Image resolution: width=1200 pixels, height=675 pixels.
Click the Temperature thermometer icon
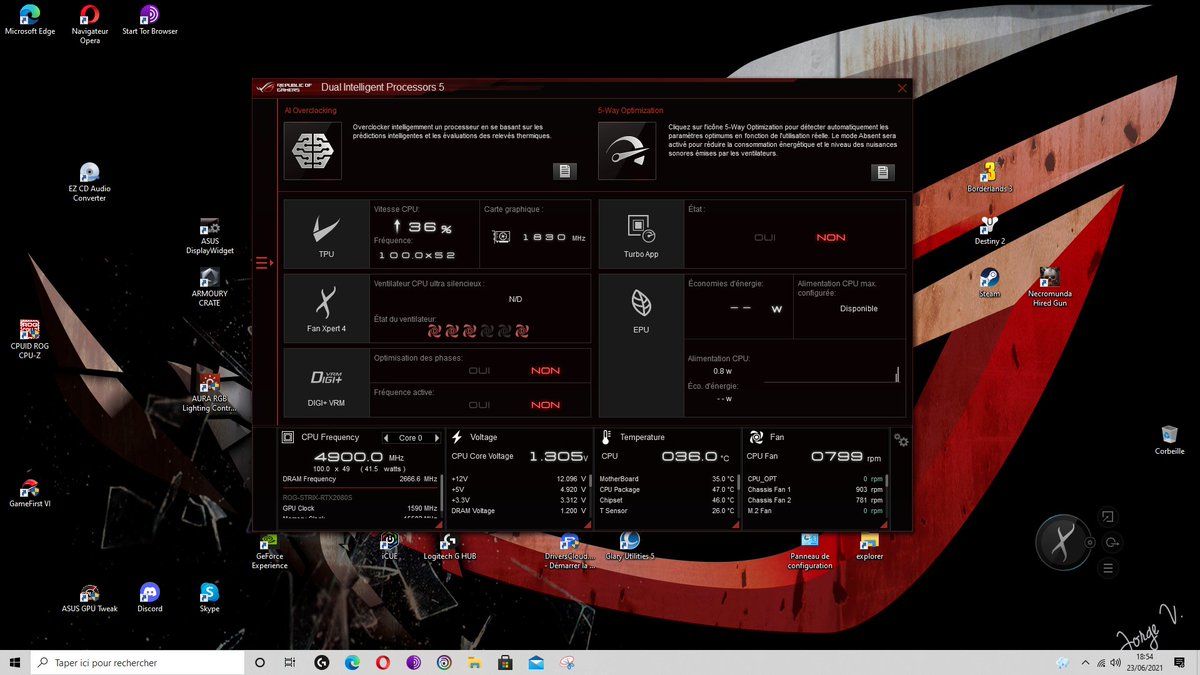(607, 437)
